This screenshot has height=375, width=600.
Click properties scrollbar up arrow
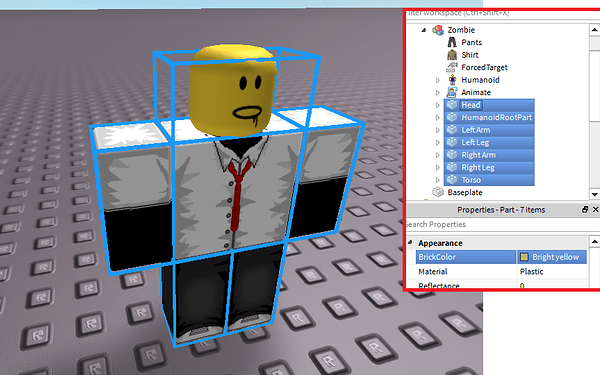coord(595,241)
